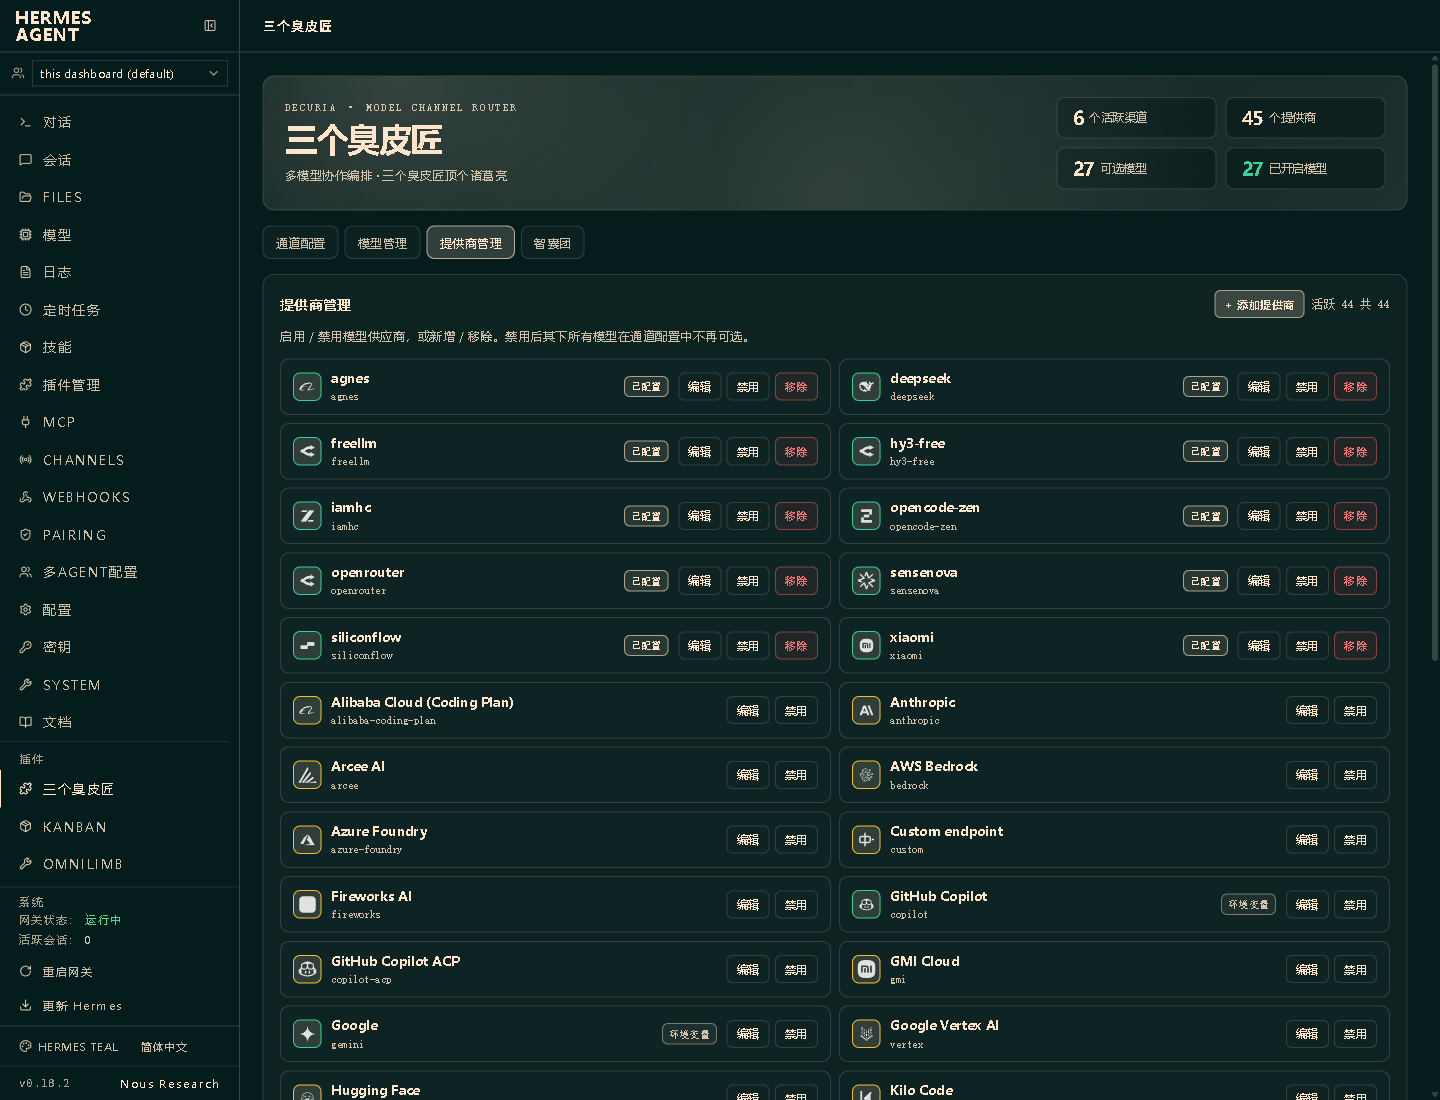Click the GitHub Copilot ACP logo

(x=307, y=970)
